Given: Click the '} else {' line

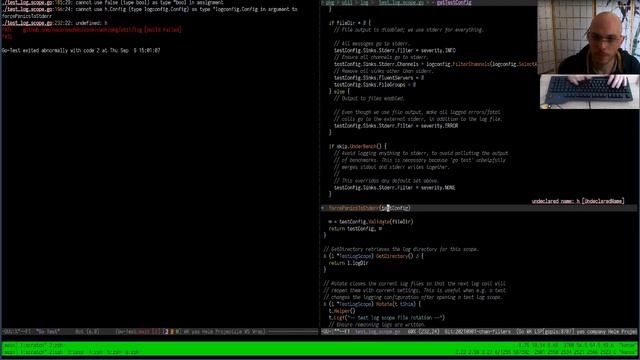Looking at the screenshot, I should click(339, 92).
